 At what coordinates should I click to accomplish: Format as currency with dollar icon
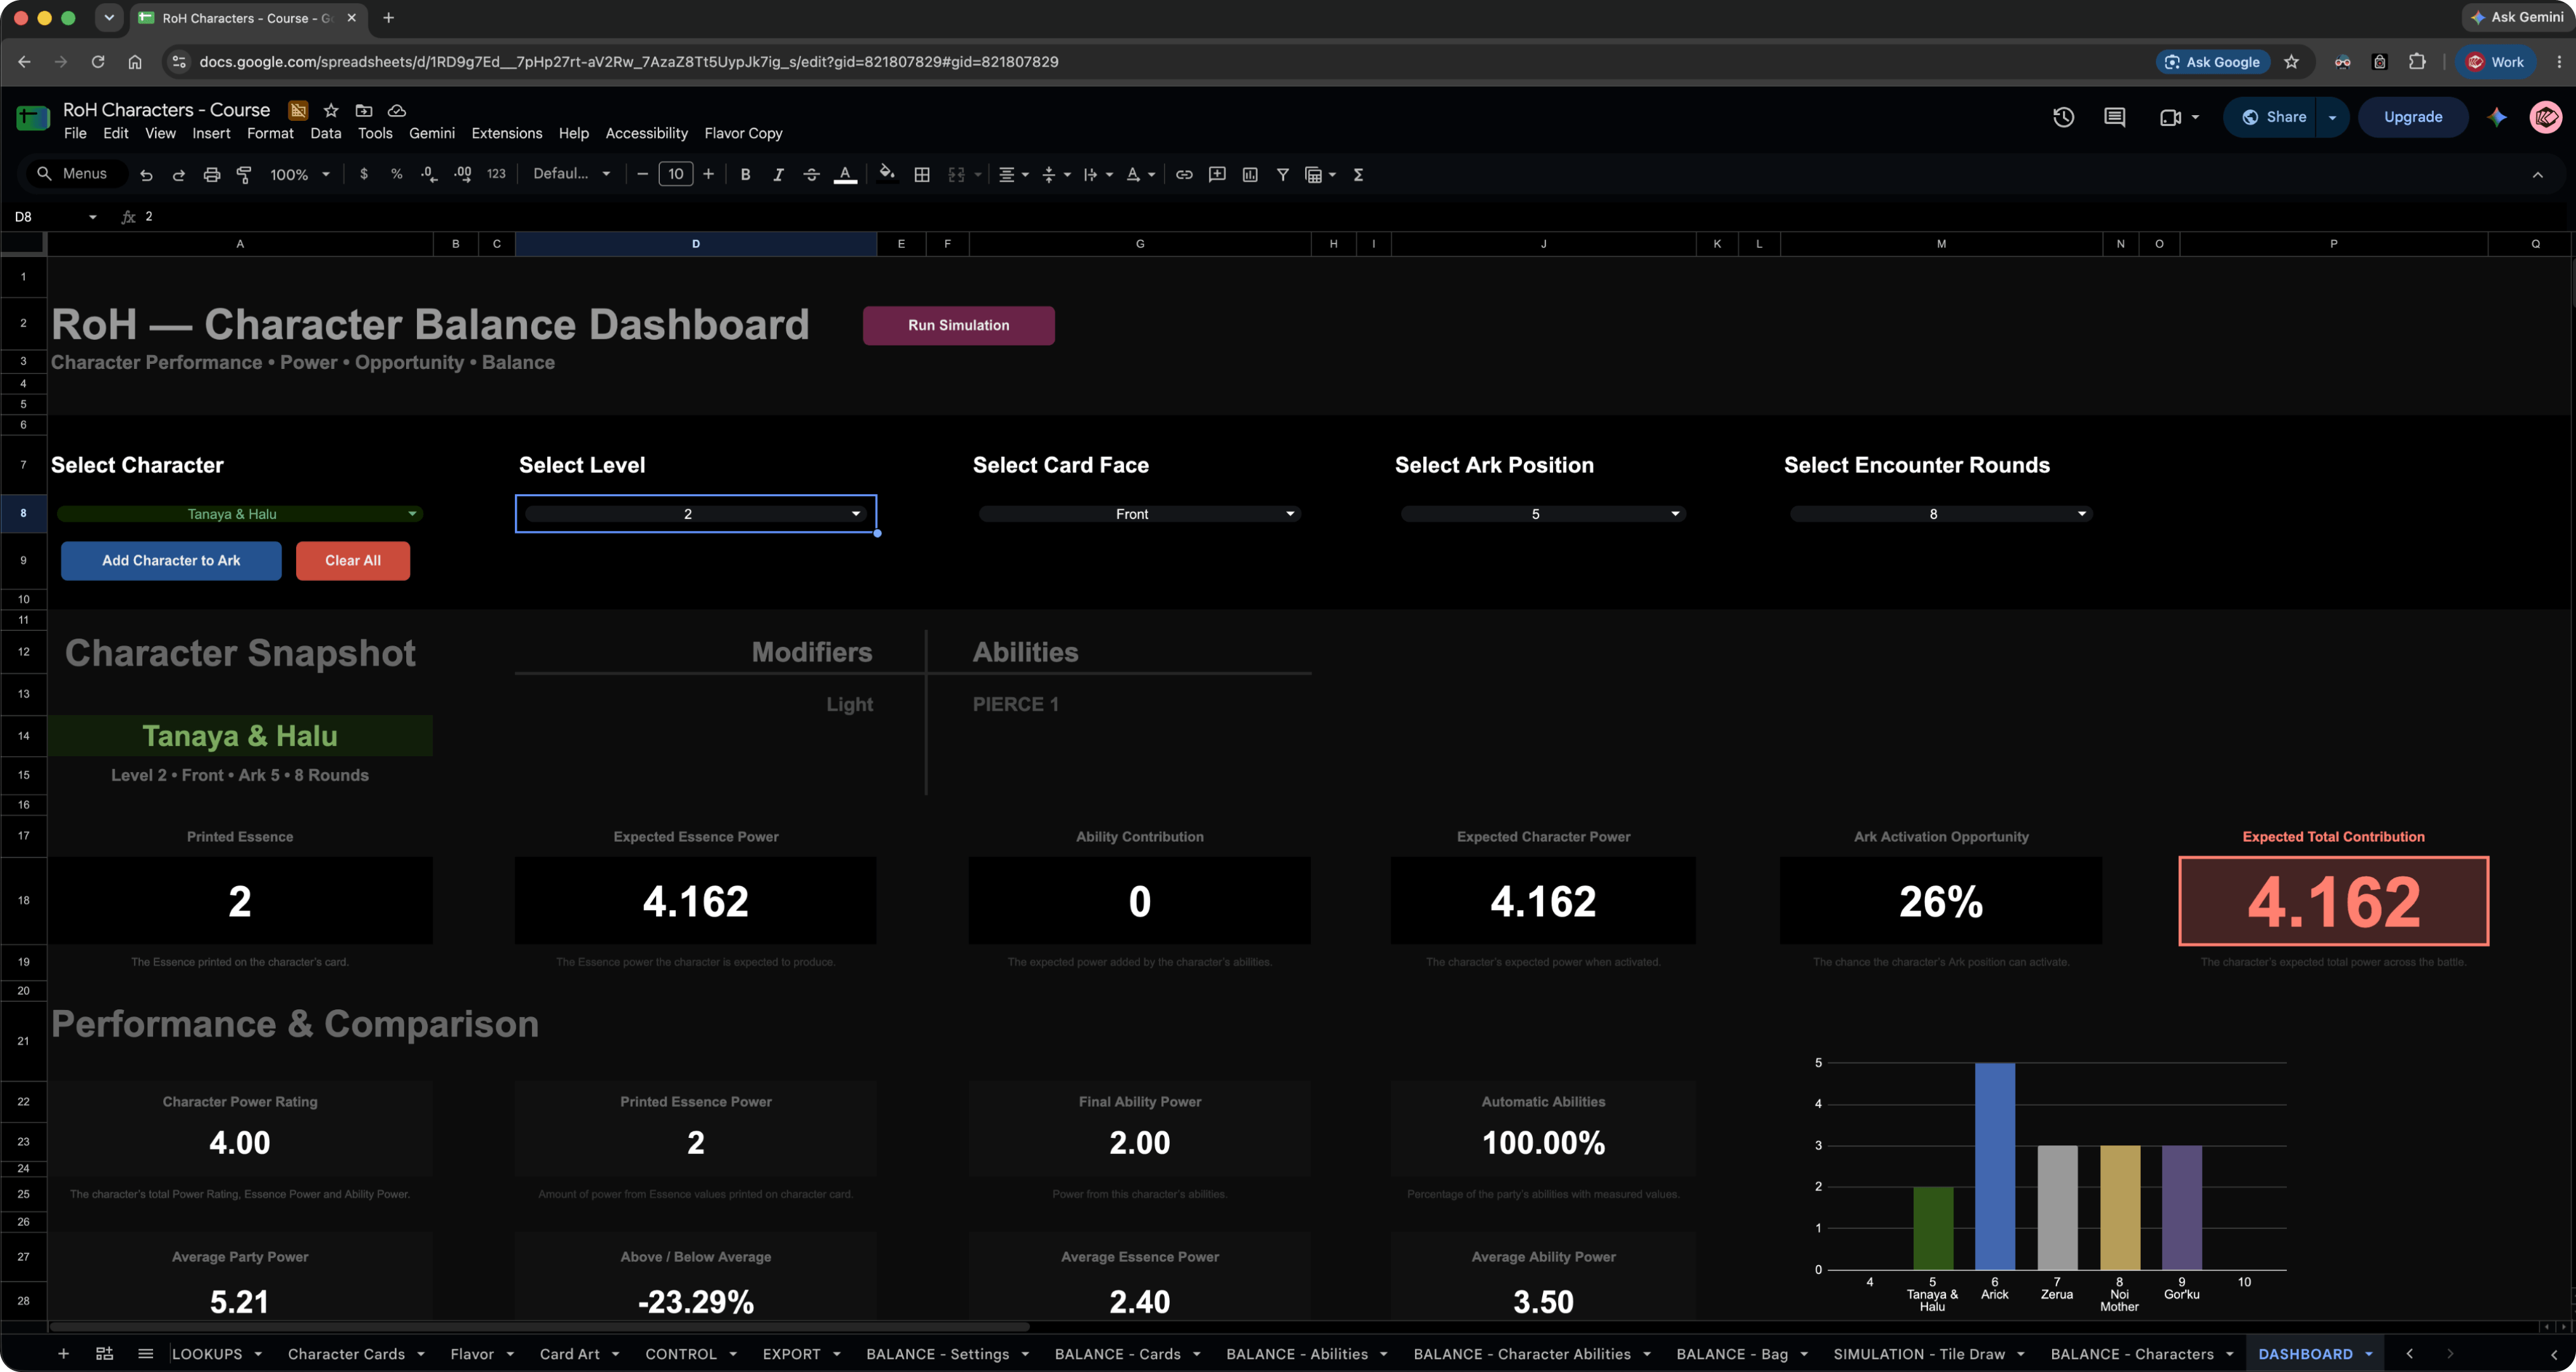(x=364, y=174)
